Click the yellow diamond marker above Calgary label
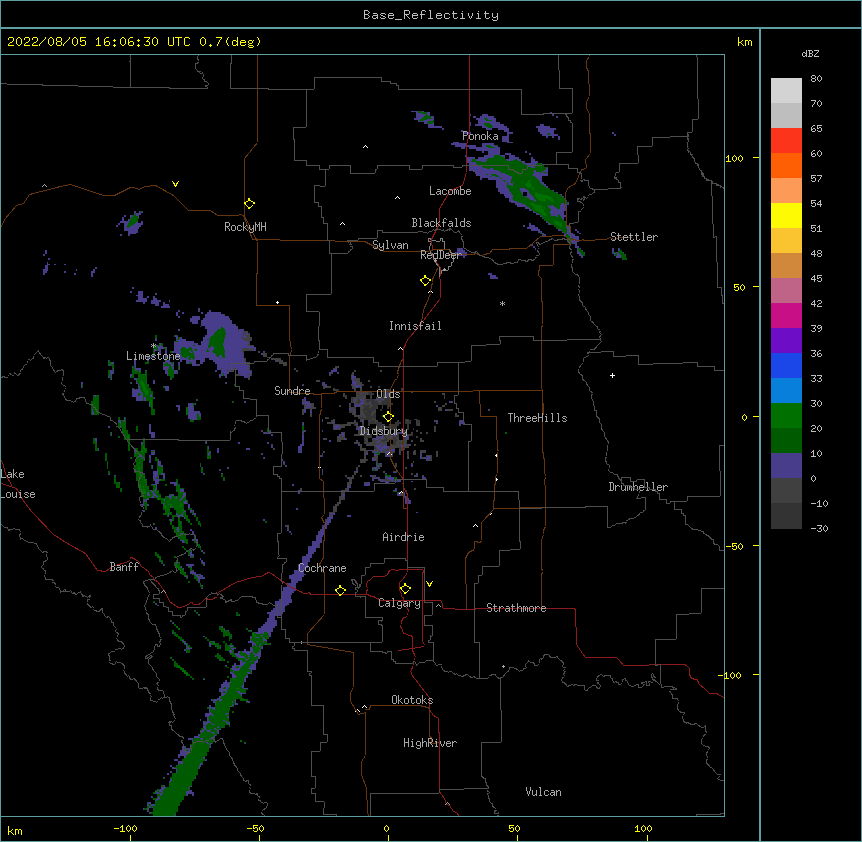Screen dimensions: 862x842 pyautogui.click(x=405, y=589)
